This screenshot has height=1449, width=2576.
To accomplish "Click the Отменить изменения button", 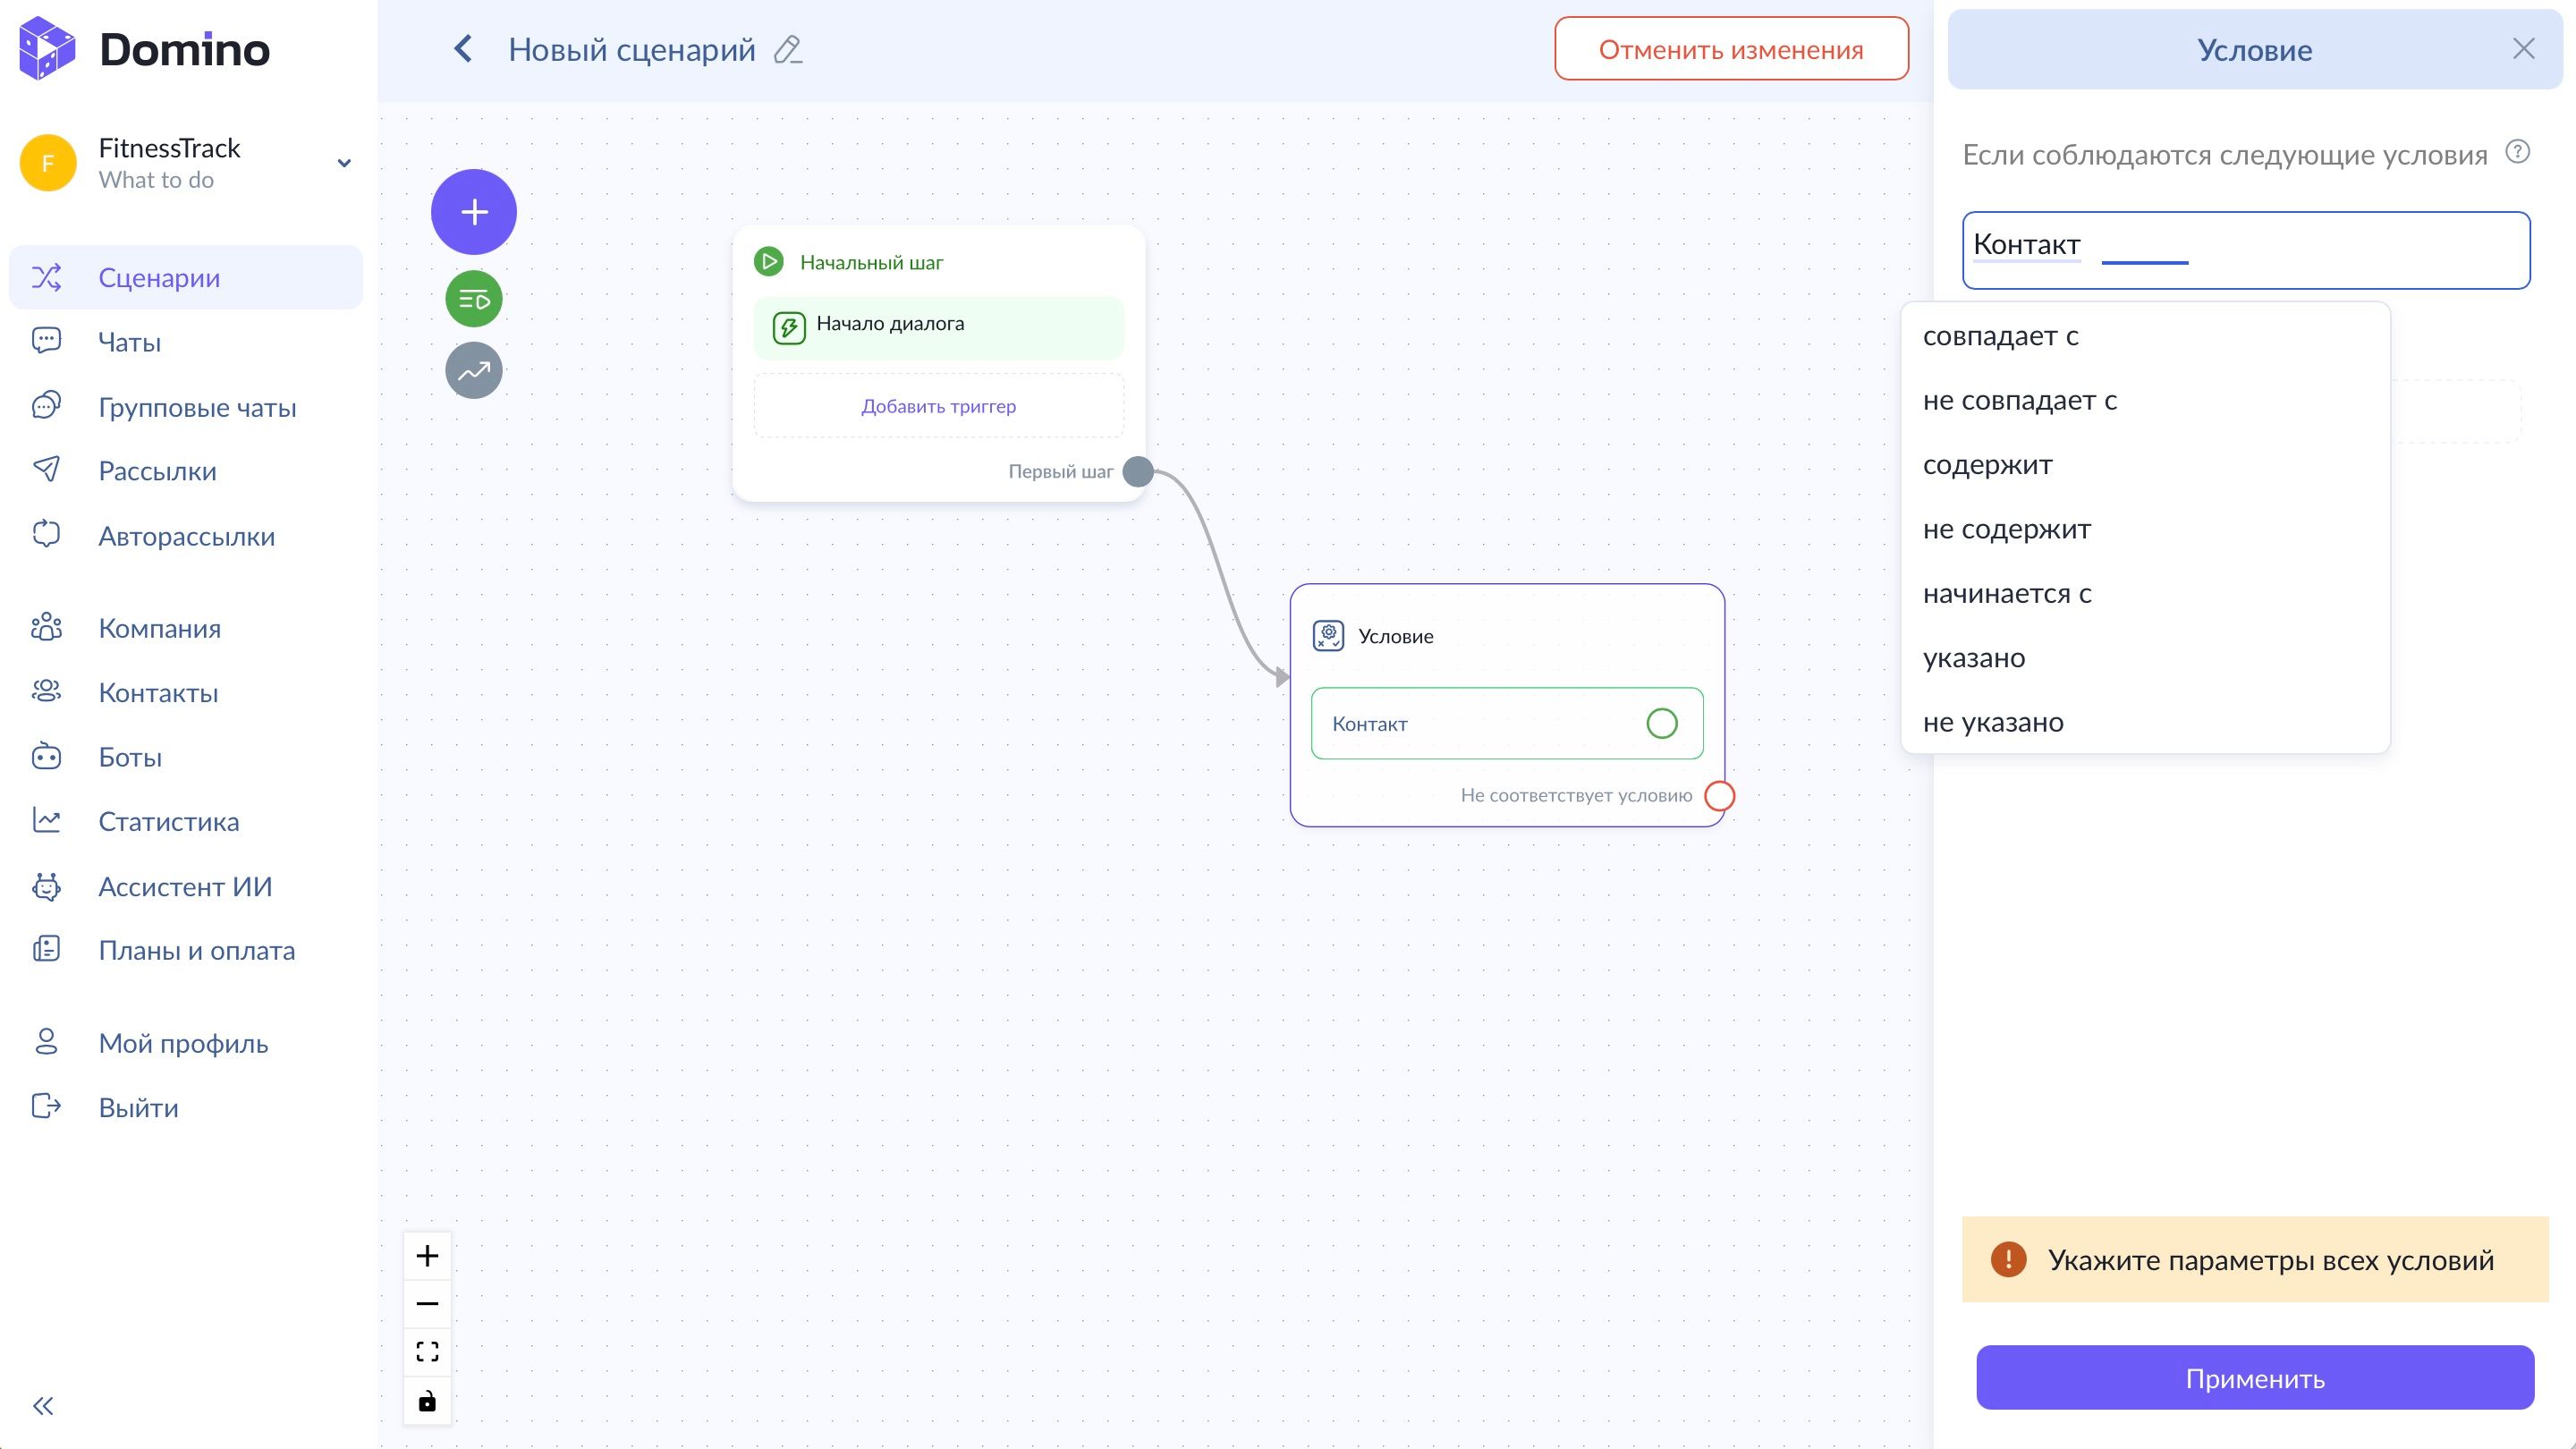I will (x=1730, y=49).
